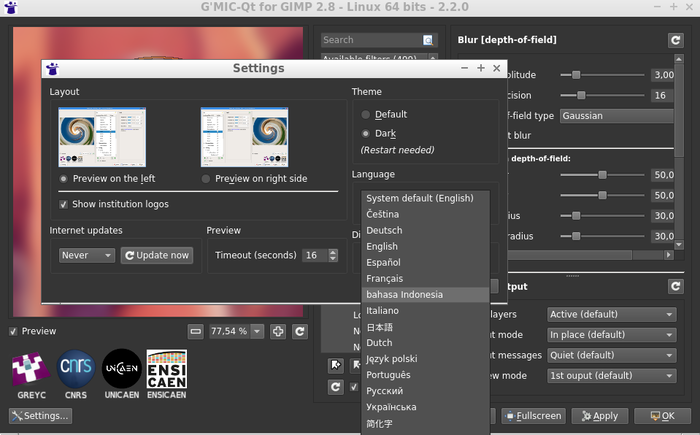Choose Français language
This screenshot has height=435, width=700.
coord(425,279)
